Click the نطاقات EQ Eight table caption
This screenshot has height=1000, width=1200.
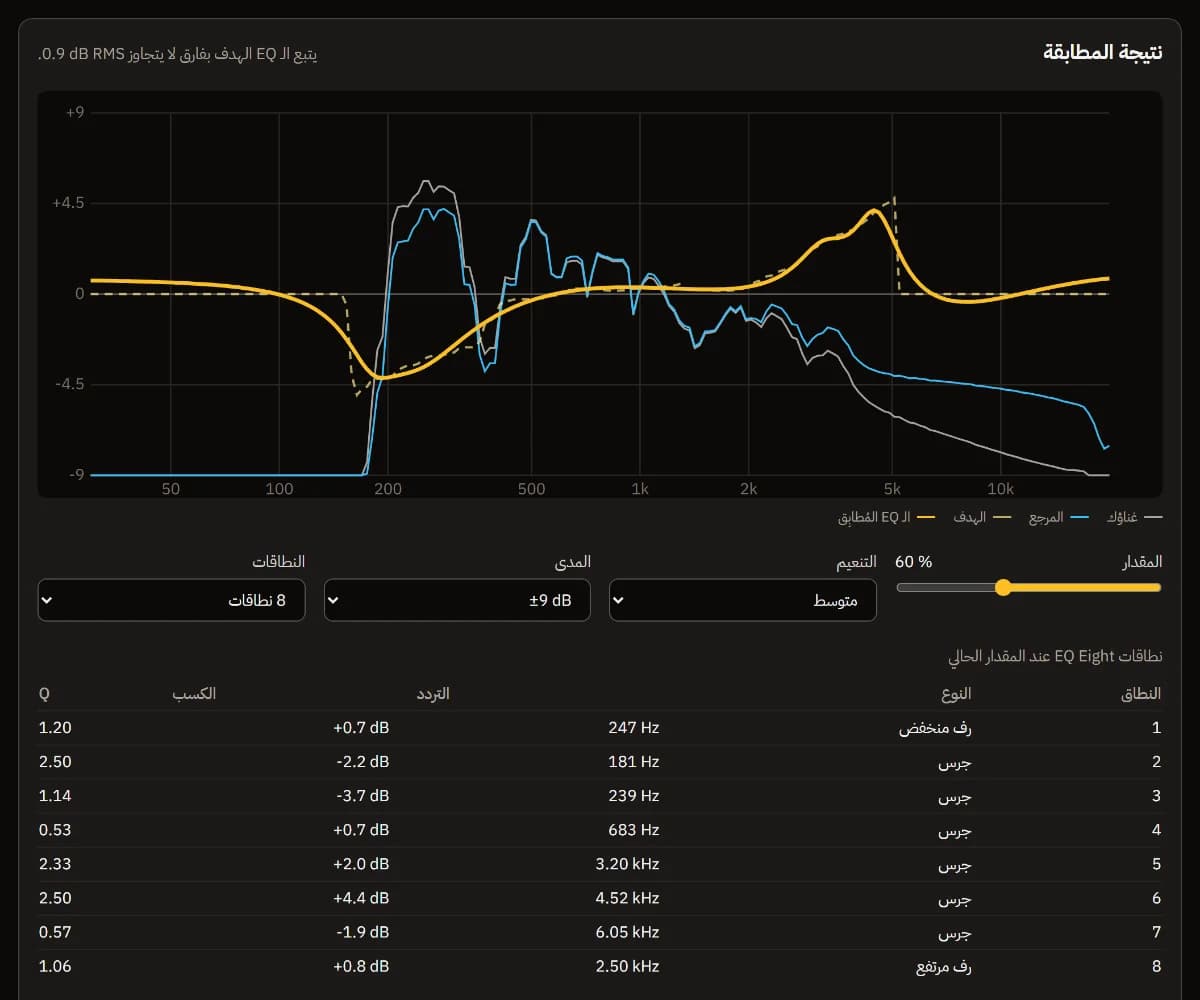point(1055,657)
